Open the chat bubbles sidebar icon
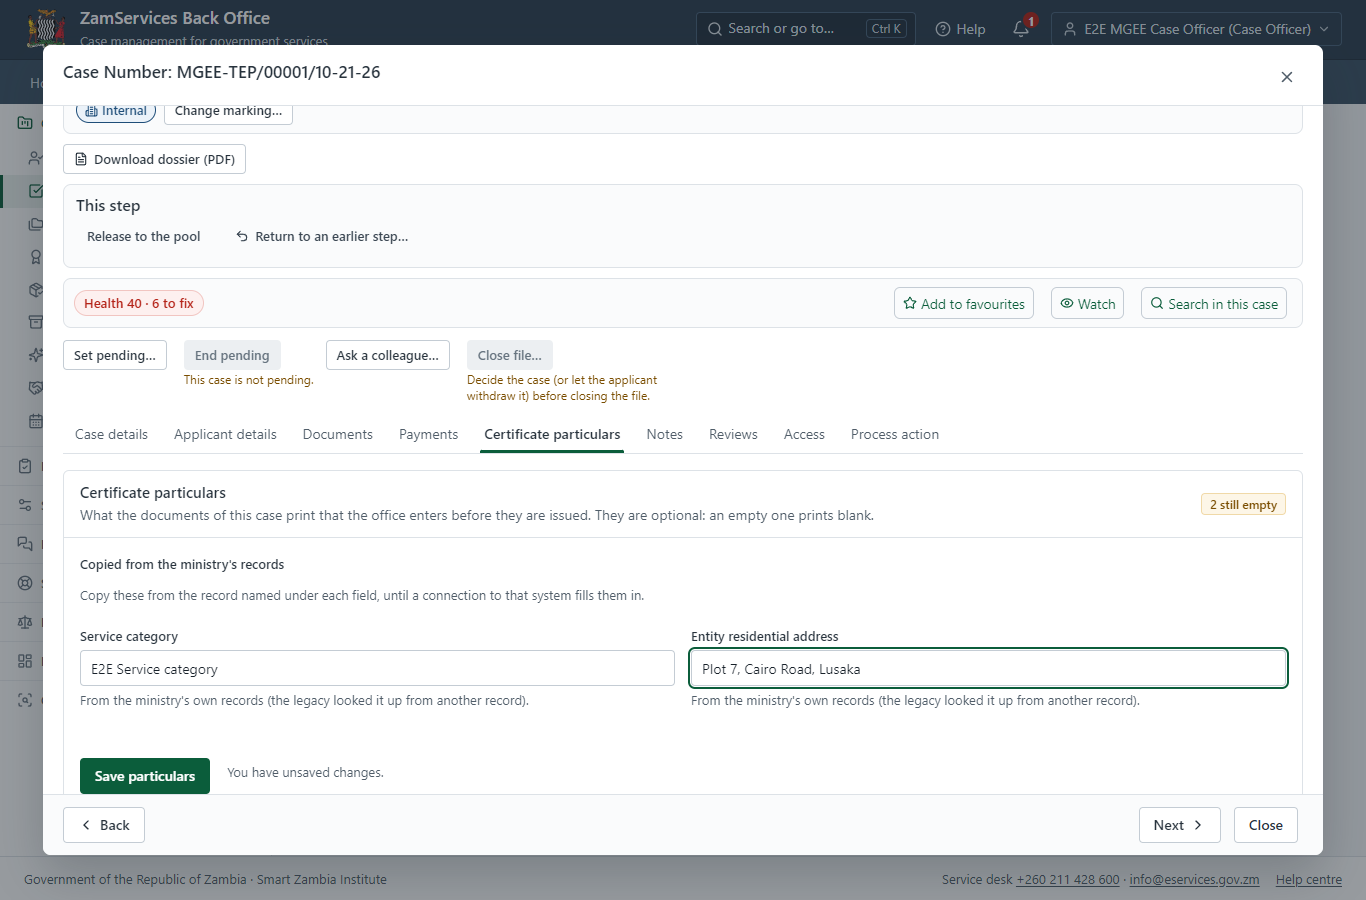This screenshot has height=900, width=1366. (25, 544)
